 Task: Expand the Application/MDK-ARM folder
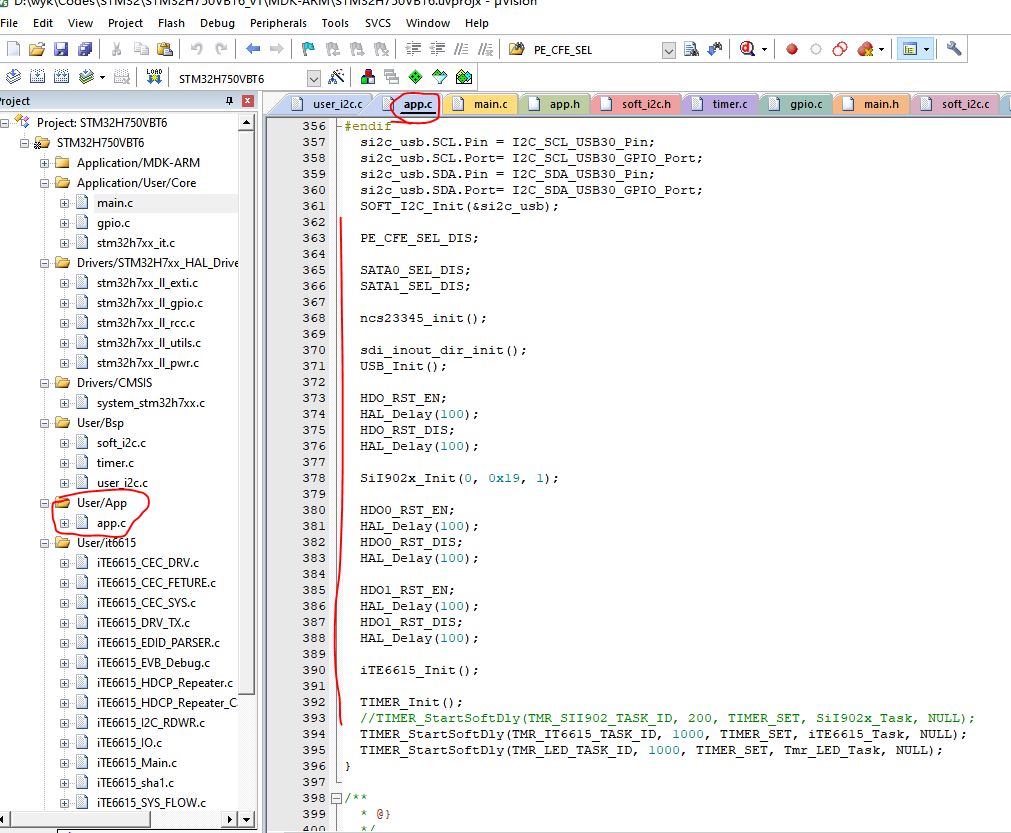click(44, 163)
